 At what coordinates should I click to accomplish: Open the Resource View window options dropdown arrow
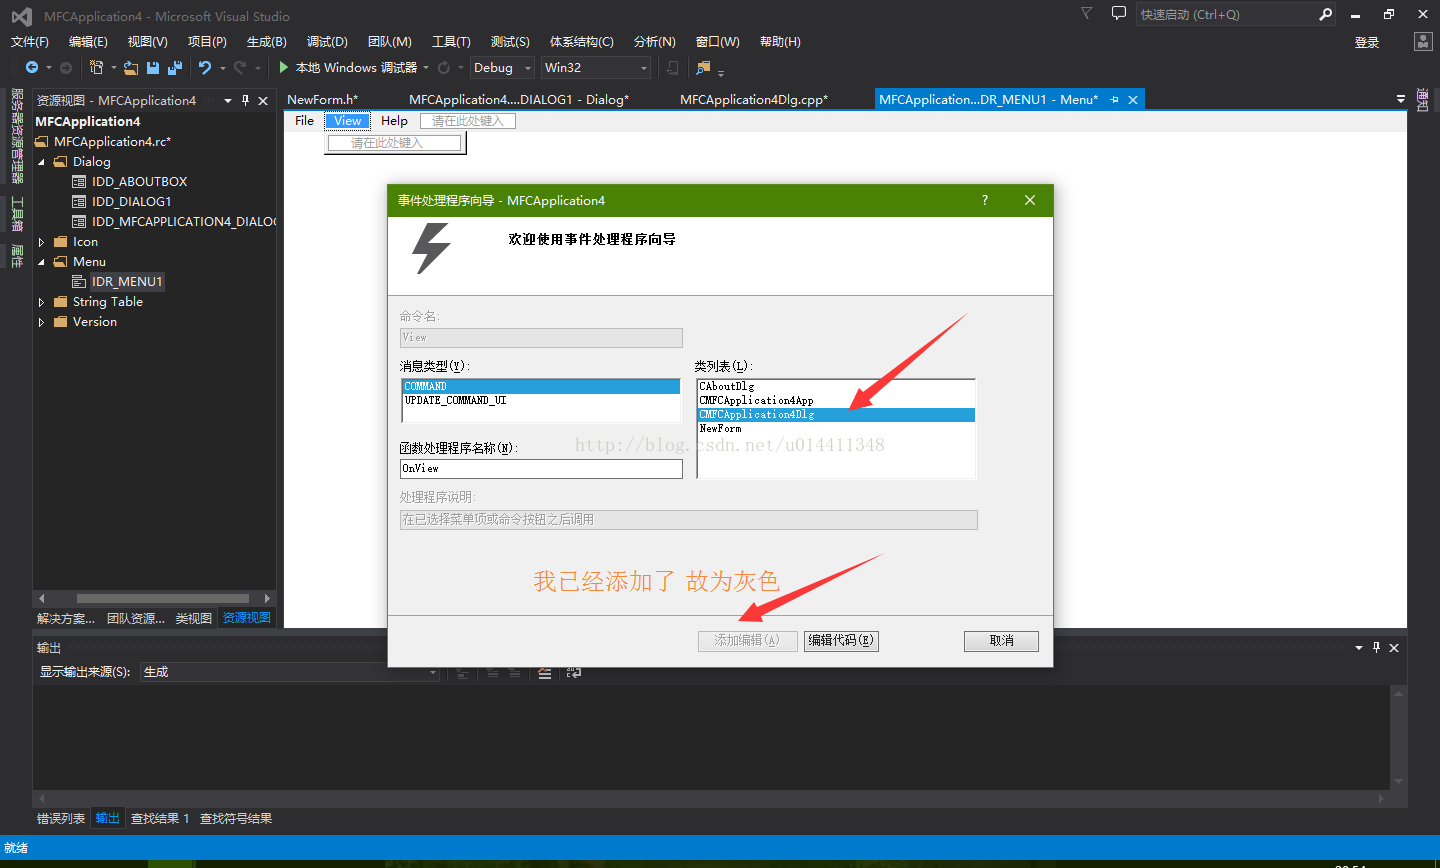[228, 100]
